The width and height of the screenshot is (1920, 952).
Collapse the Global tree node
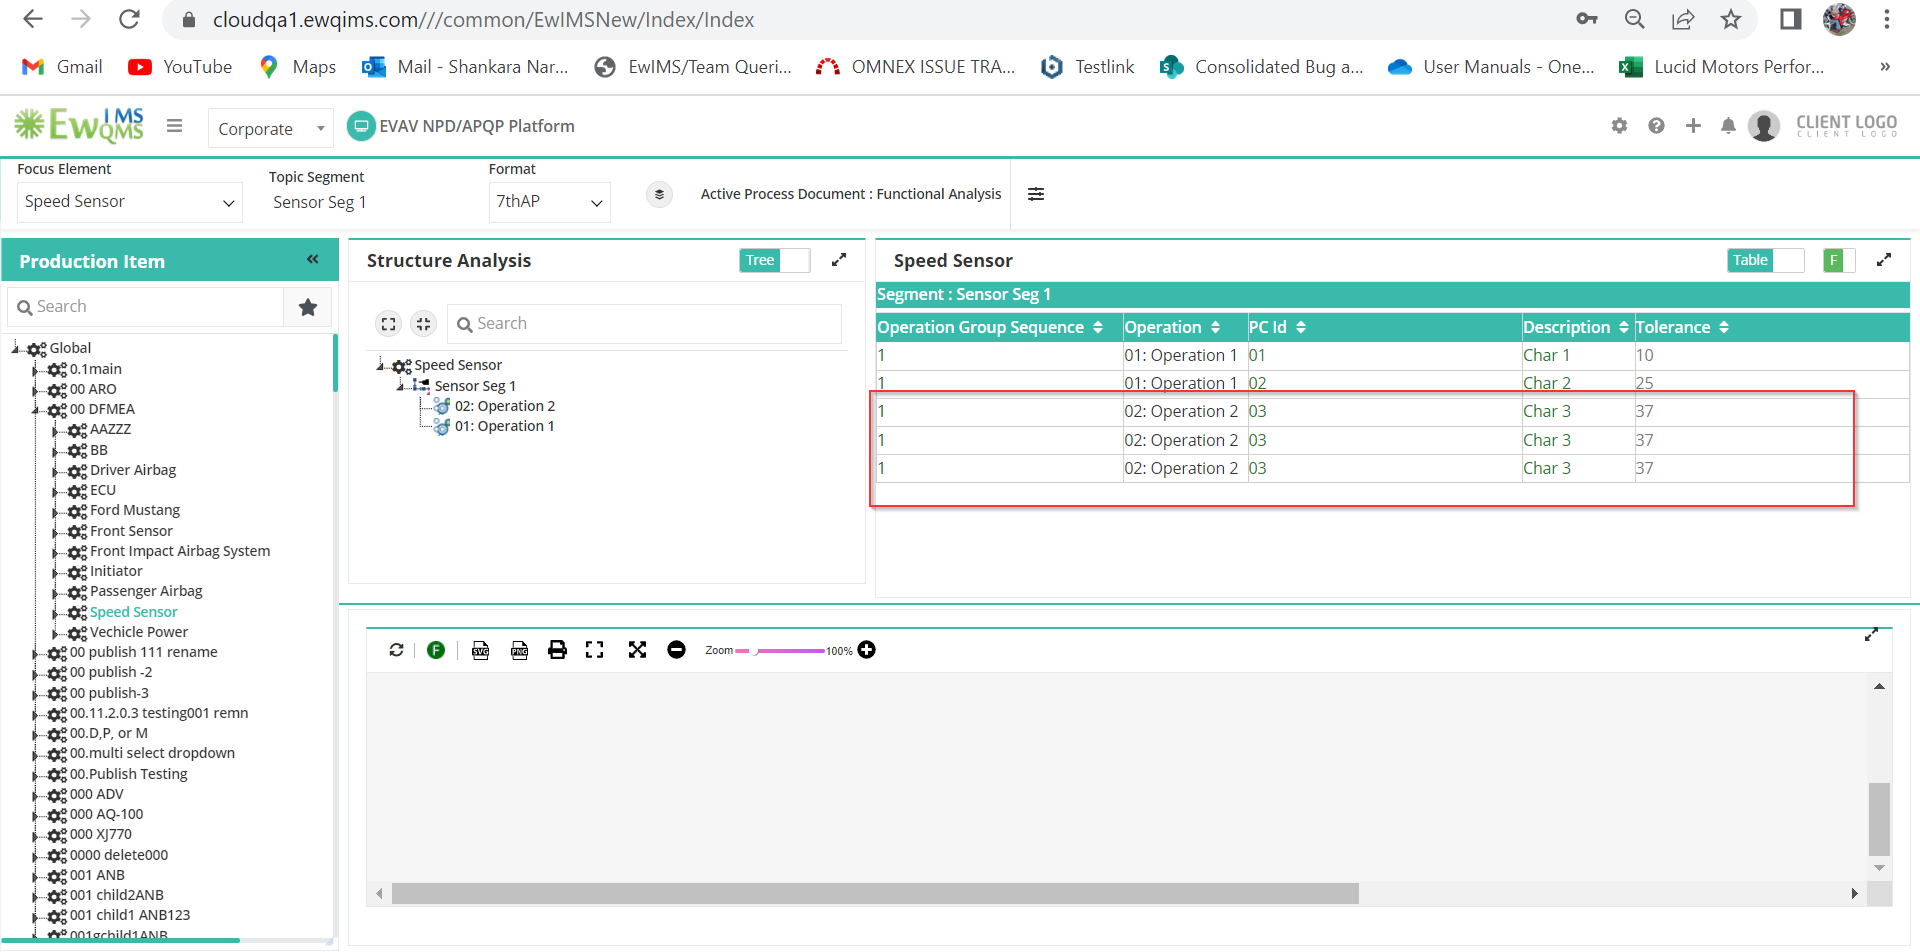(15, 348)
